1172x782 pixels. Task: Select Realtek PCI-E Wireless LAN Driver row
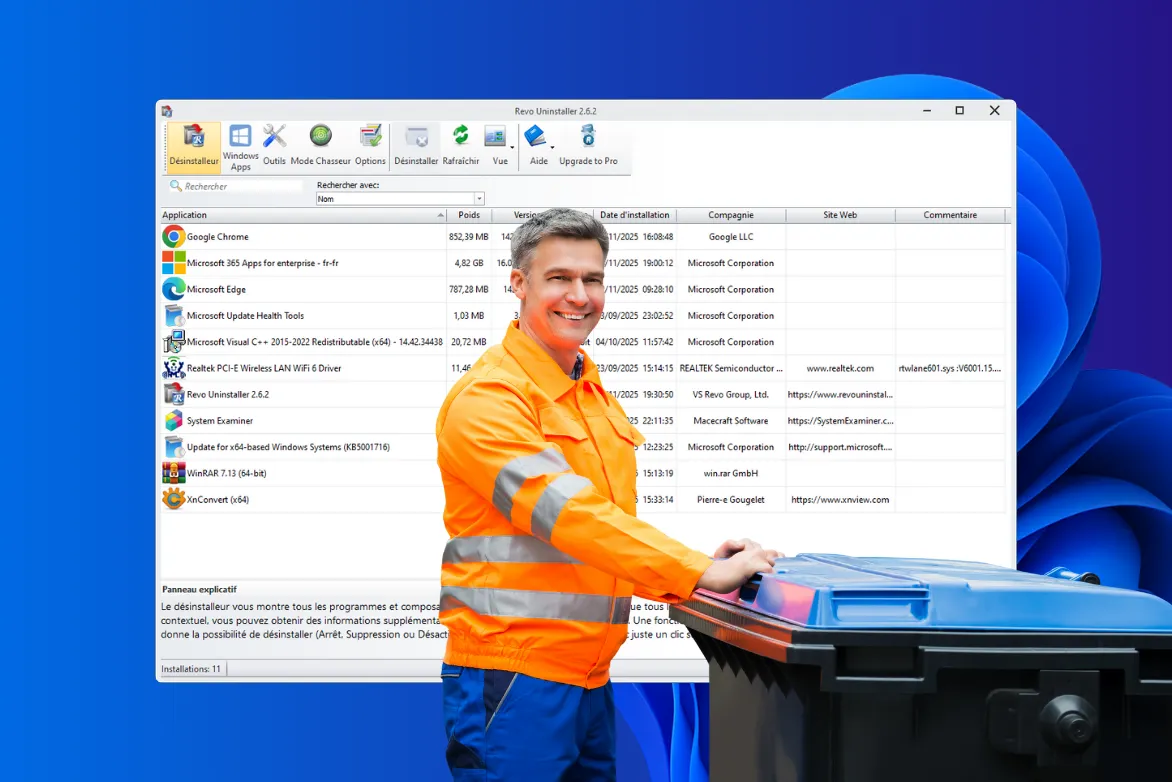click(264, 369)
